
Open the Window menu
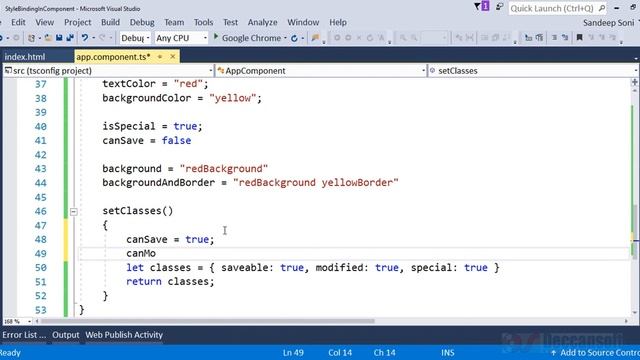(x=303, y=22)
